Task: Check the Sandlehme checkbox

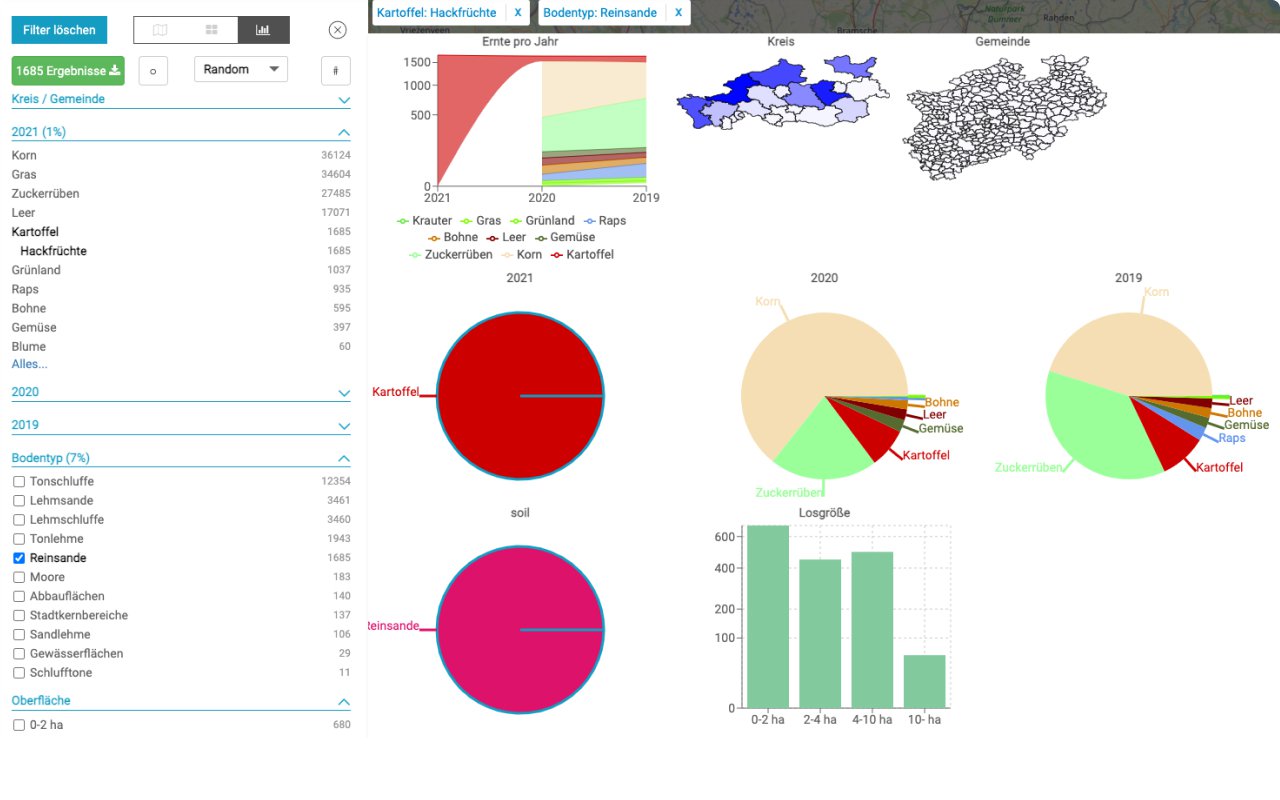Action: [19, 634]
